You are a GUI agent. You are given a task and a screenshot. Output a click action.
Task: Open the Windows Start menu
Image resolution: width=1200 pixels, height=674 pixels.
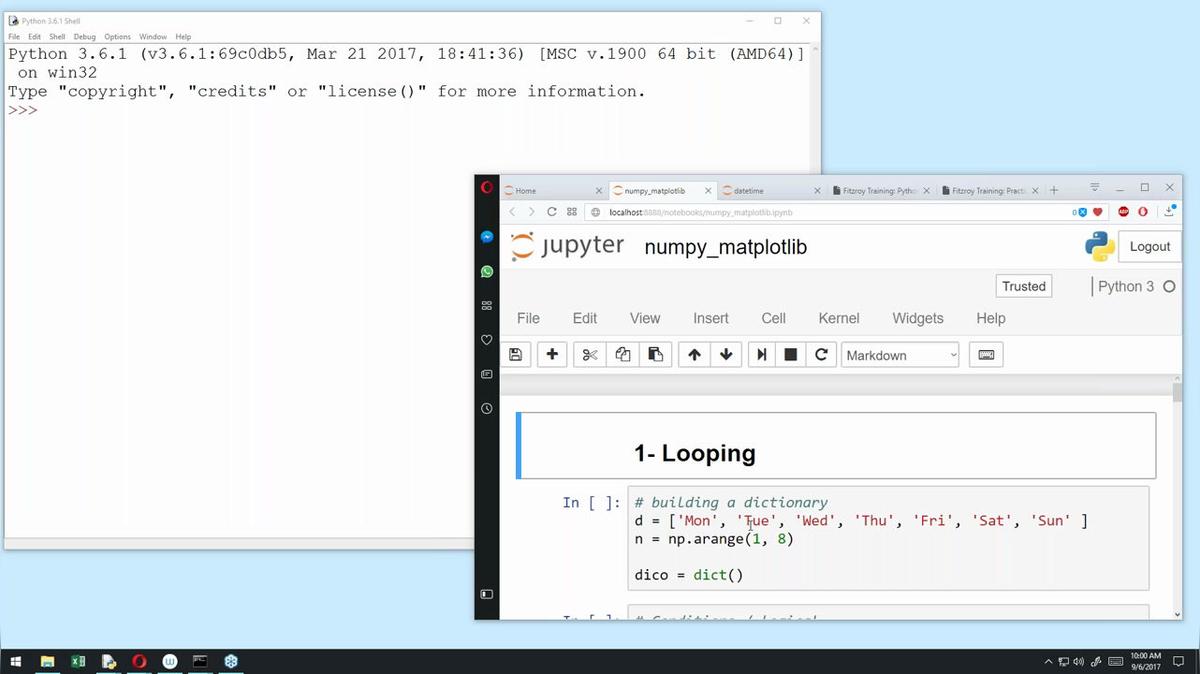[x=16, y=661]
